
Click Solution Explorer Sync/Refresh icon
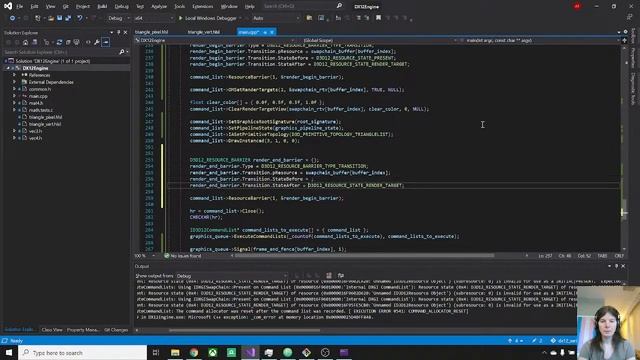coord(59,42)
